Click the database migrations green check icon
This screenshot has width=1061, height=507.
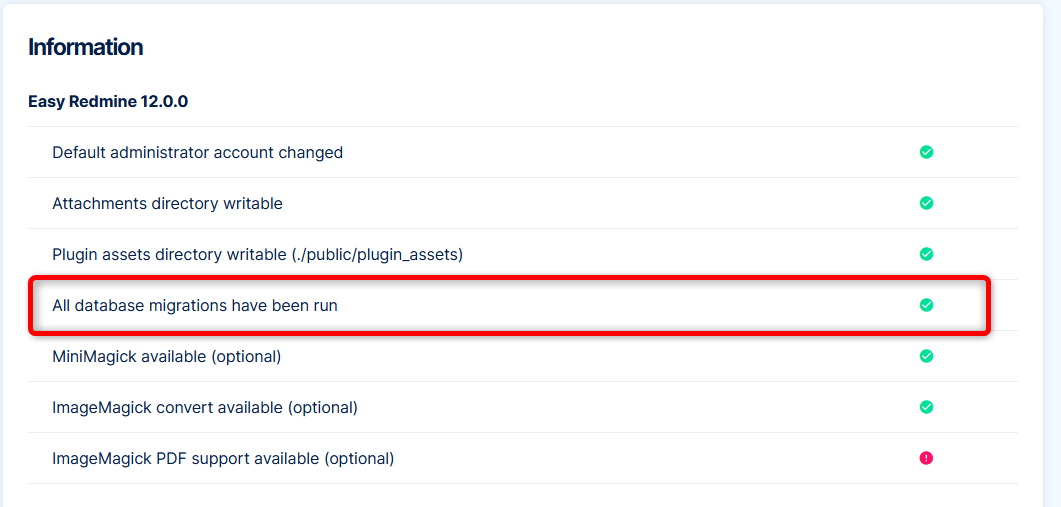pos(926,305)
